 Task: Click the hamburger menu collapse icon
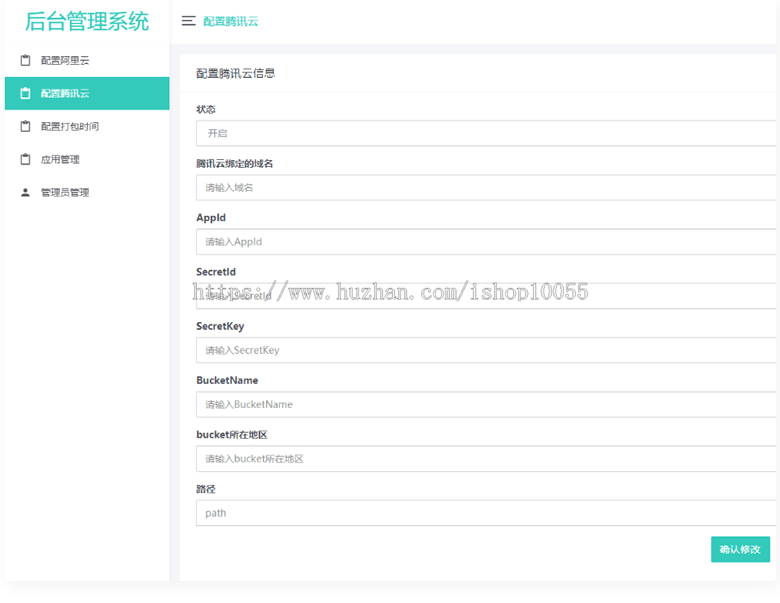point(189,21)
